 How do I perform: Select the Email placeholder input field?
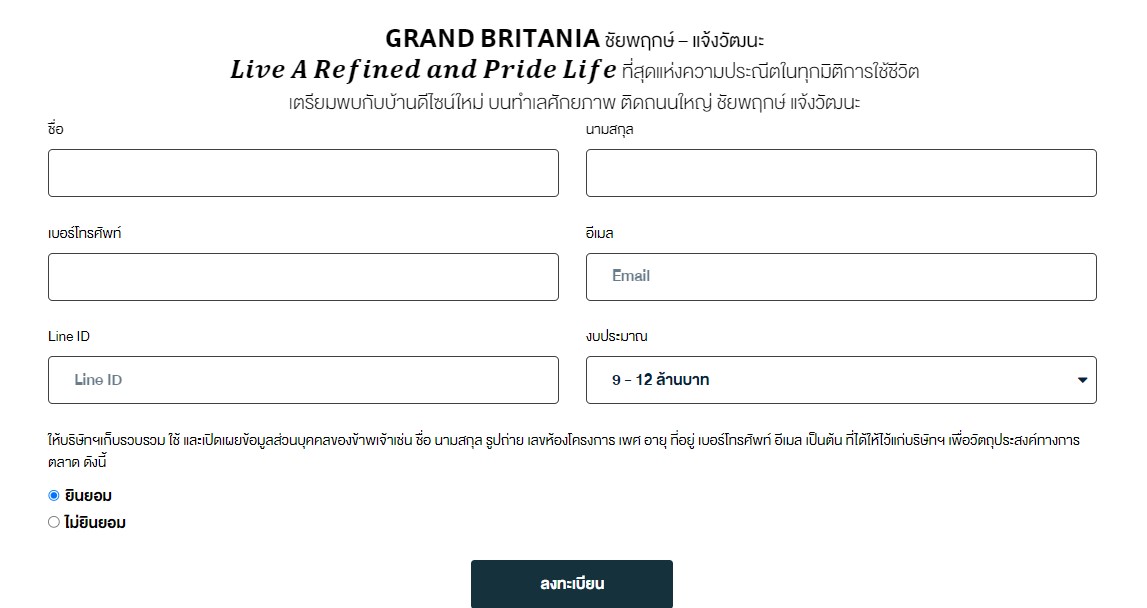(841, 277)
